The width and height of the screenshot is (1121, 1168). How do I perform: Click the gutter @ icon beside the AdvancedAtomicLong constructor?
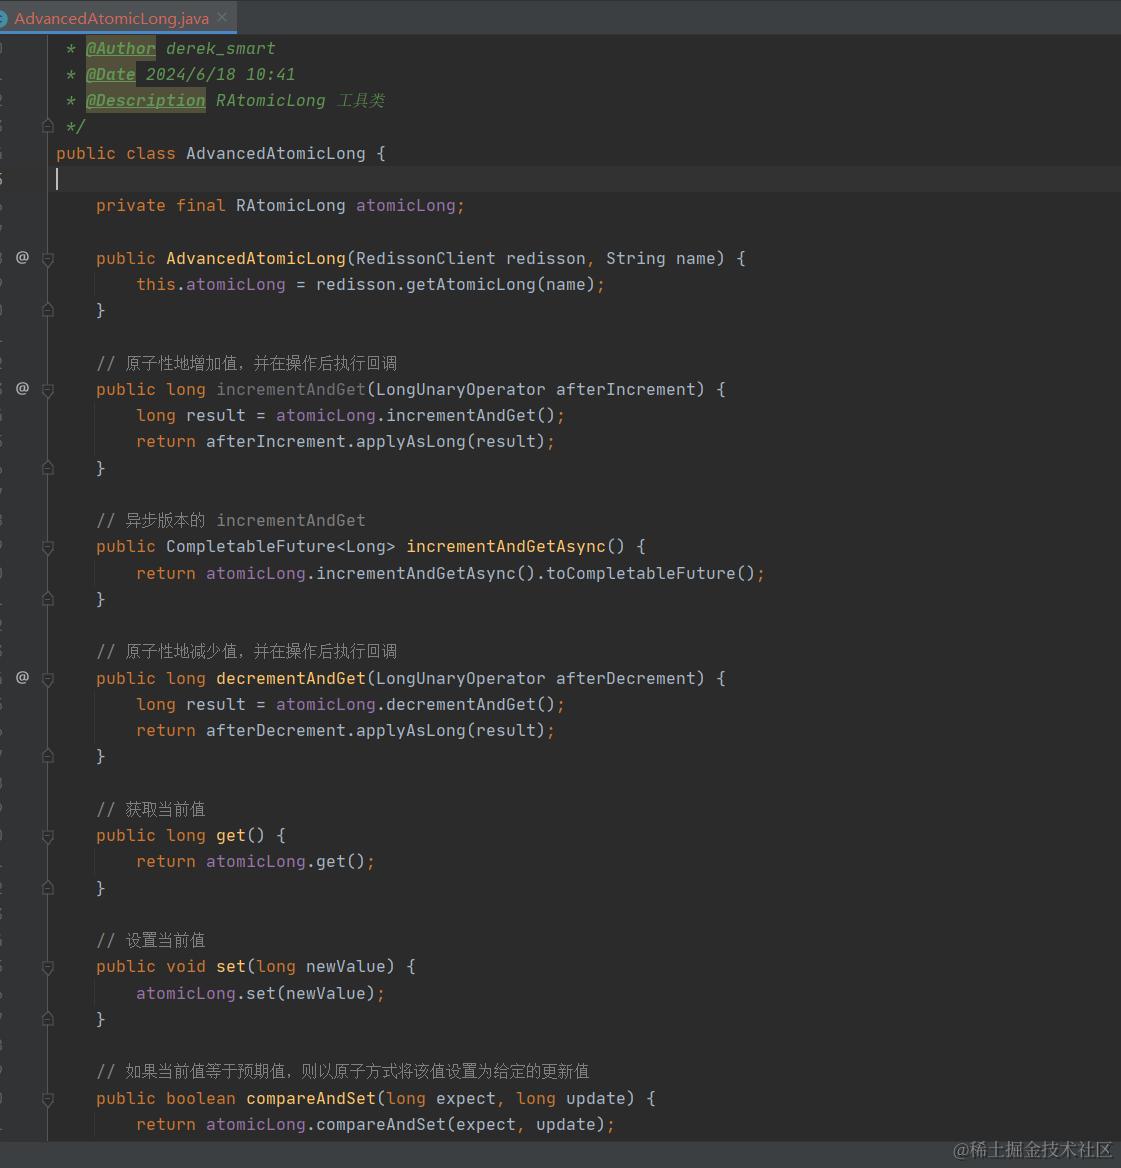pos(22,258)
